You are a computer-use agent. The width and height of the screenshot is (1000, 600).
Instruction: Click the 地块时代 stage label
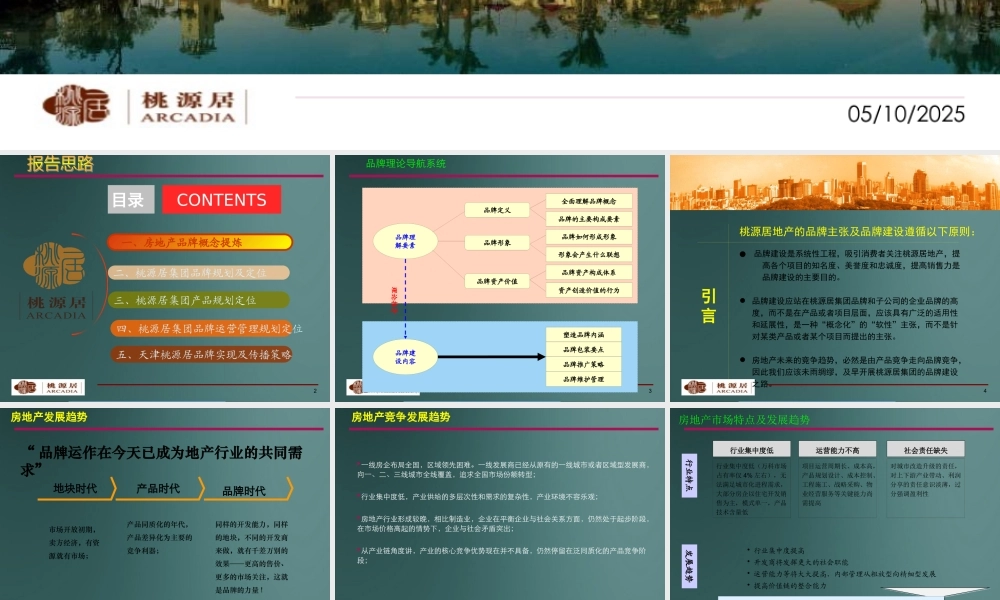(75, 488)
